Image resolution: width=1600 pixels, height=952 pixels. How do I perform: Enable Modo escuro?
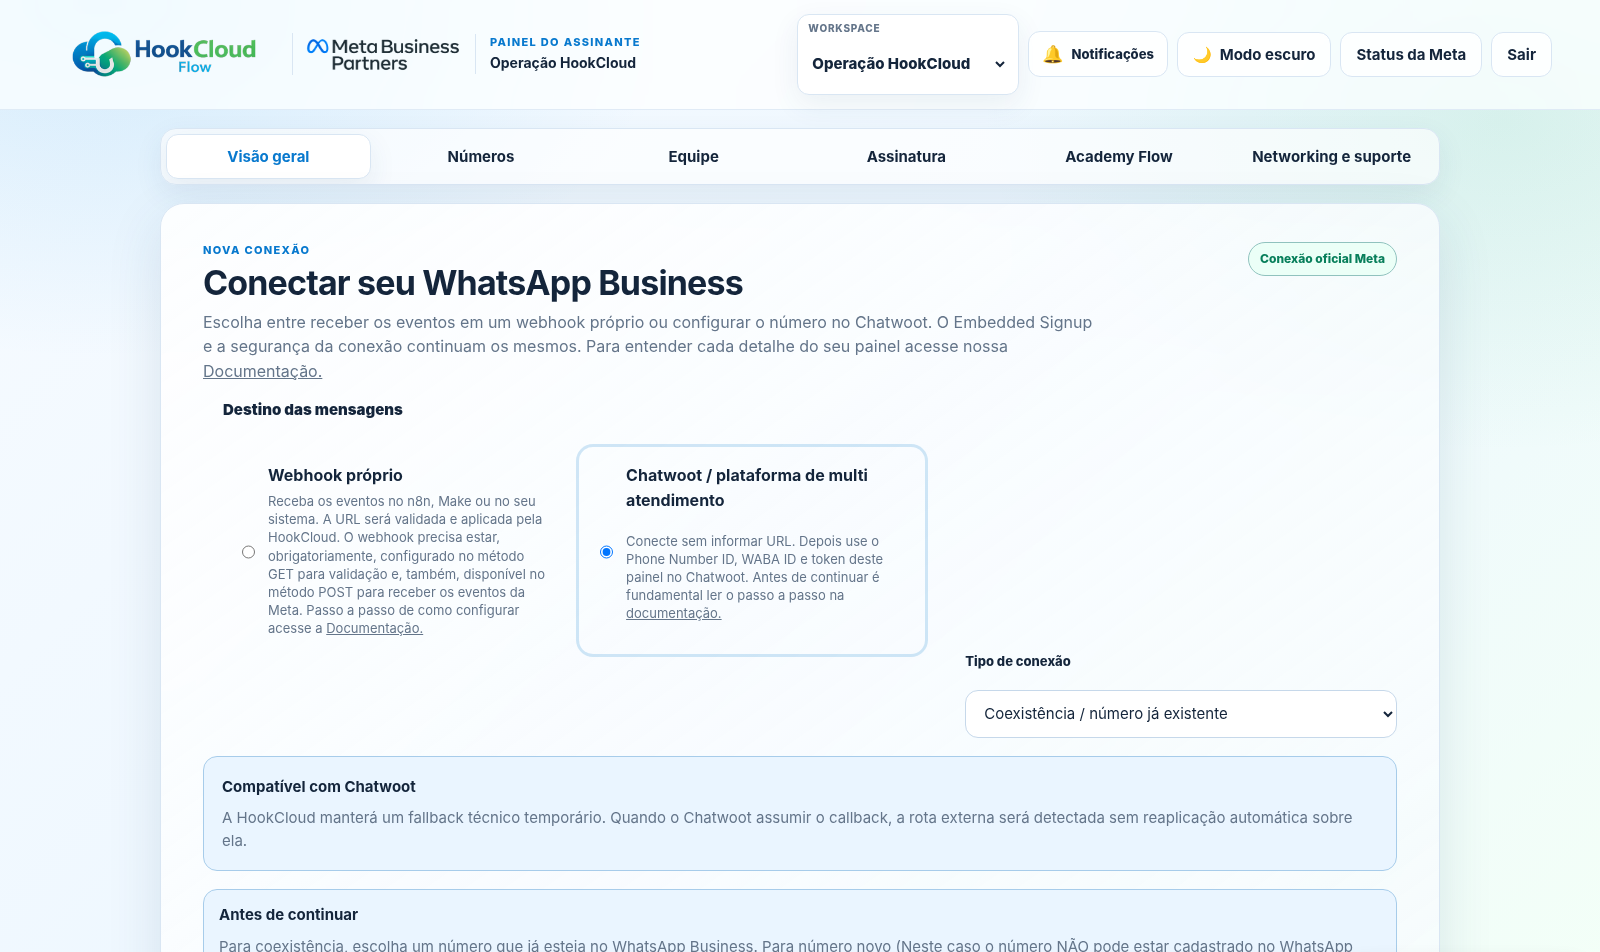point(1254,54)
